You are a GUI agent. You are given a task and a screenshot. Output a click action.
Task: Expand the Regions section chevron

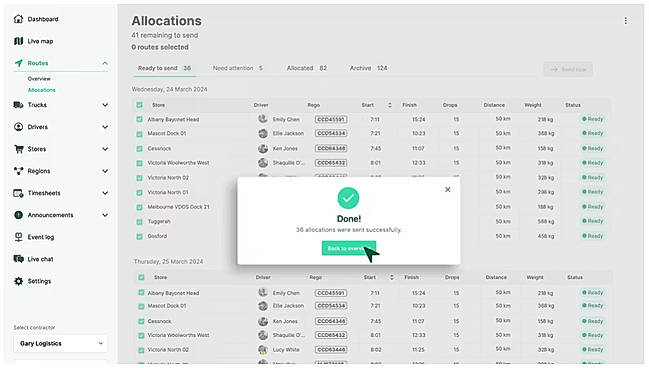(x=105, y=171)
